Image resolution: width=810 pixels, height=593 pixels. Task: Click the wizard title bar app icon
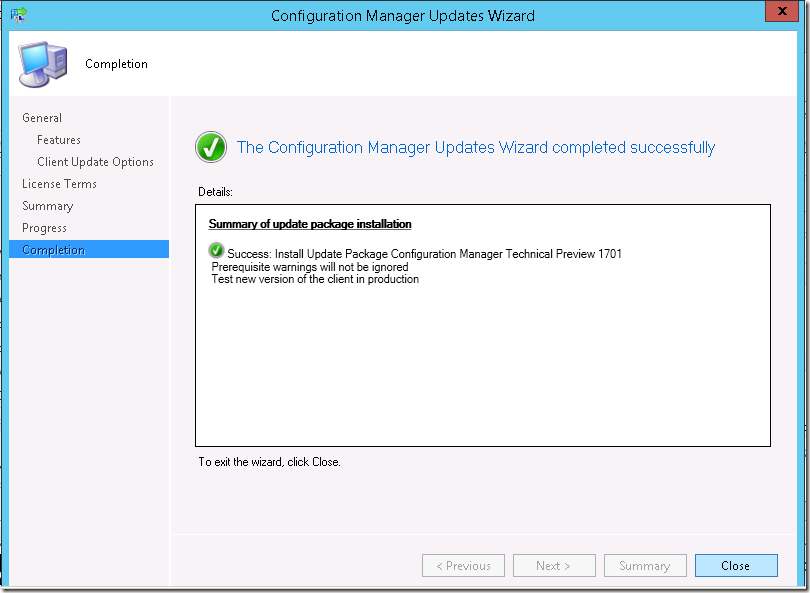click(19, 15)
